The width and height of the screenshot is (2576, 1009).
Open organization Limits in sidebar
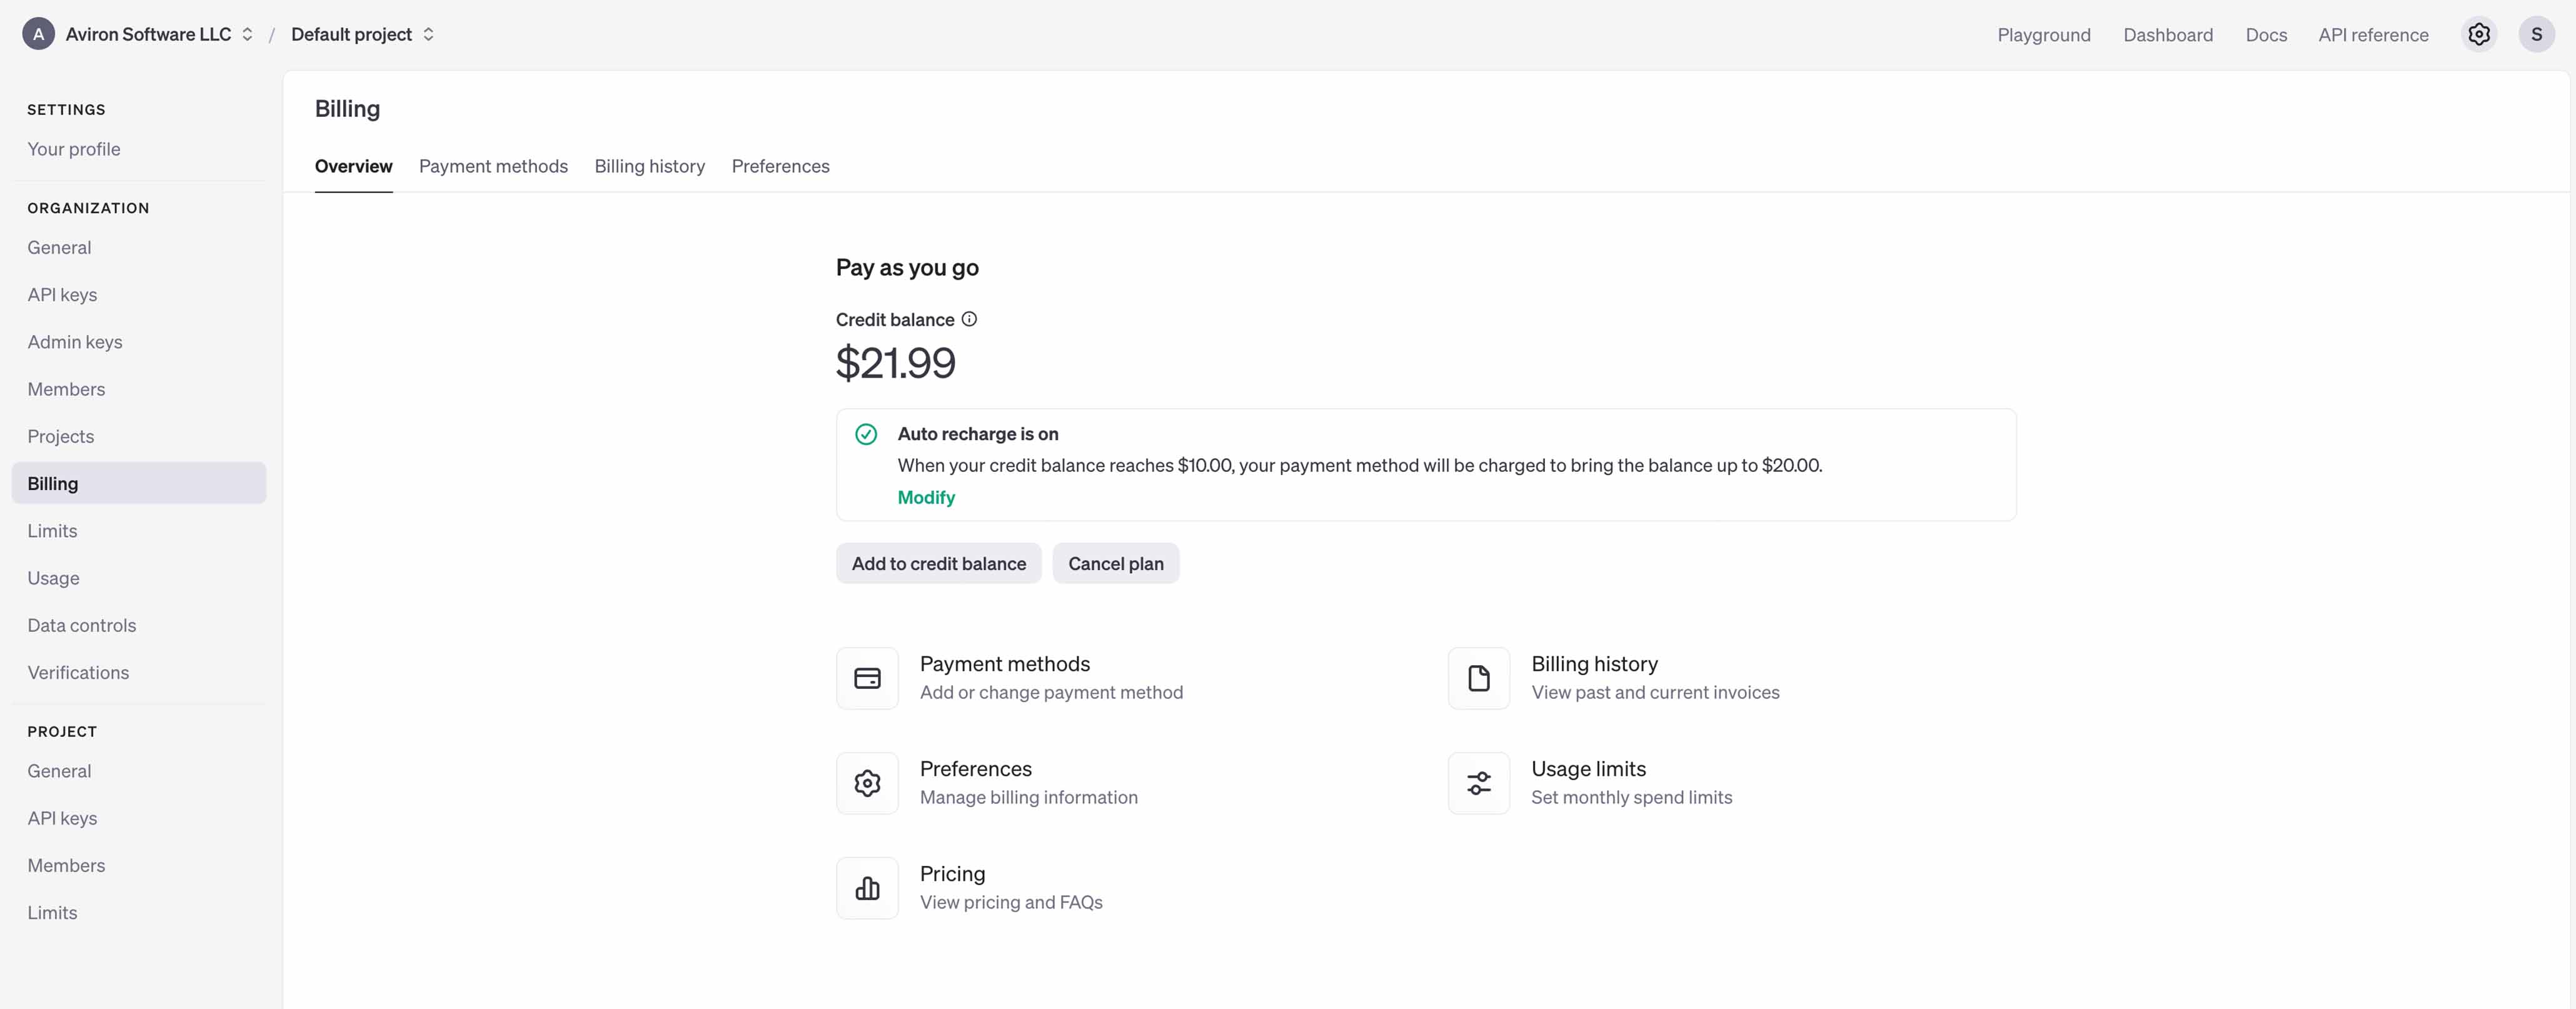(139, 531)
